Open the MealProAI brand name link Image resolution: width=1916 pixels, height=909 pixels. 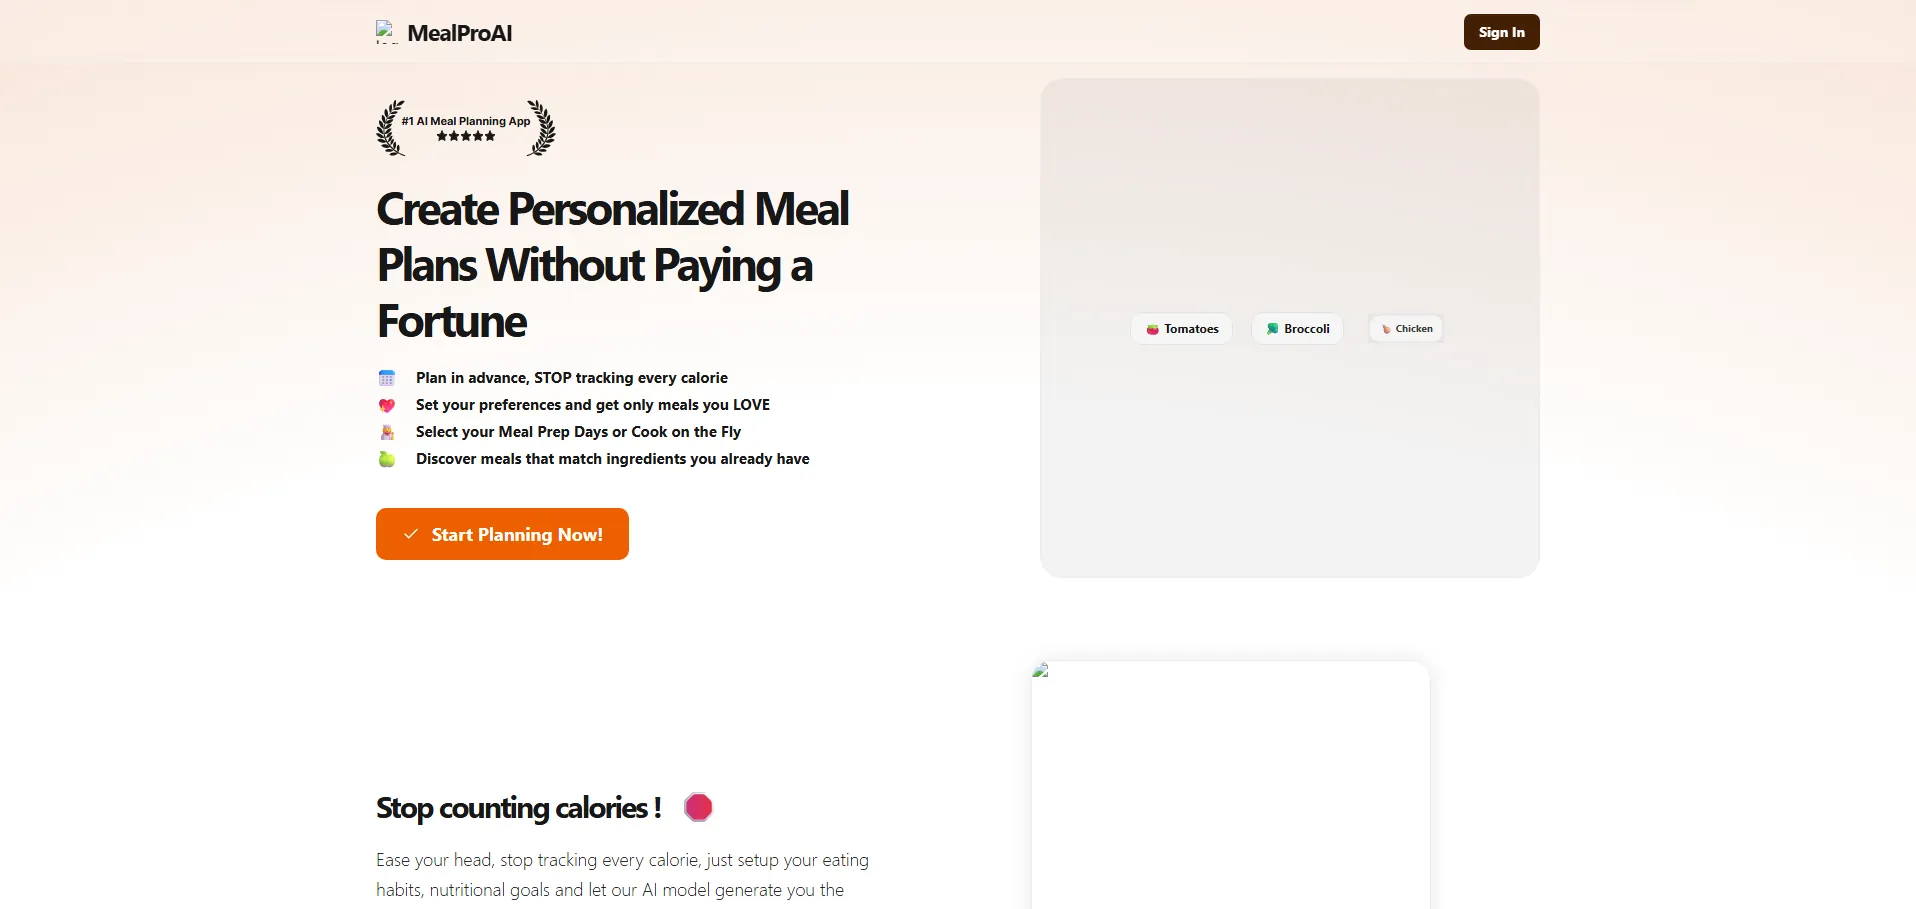tap(459, 33)
